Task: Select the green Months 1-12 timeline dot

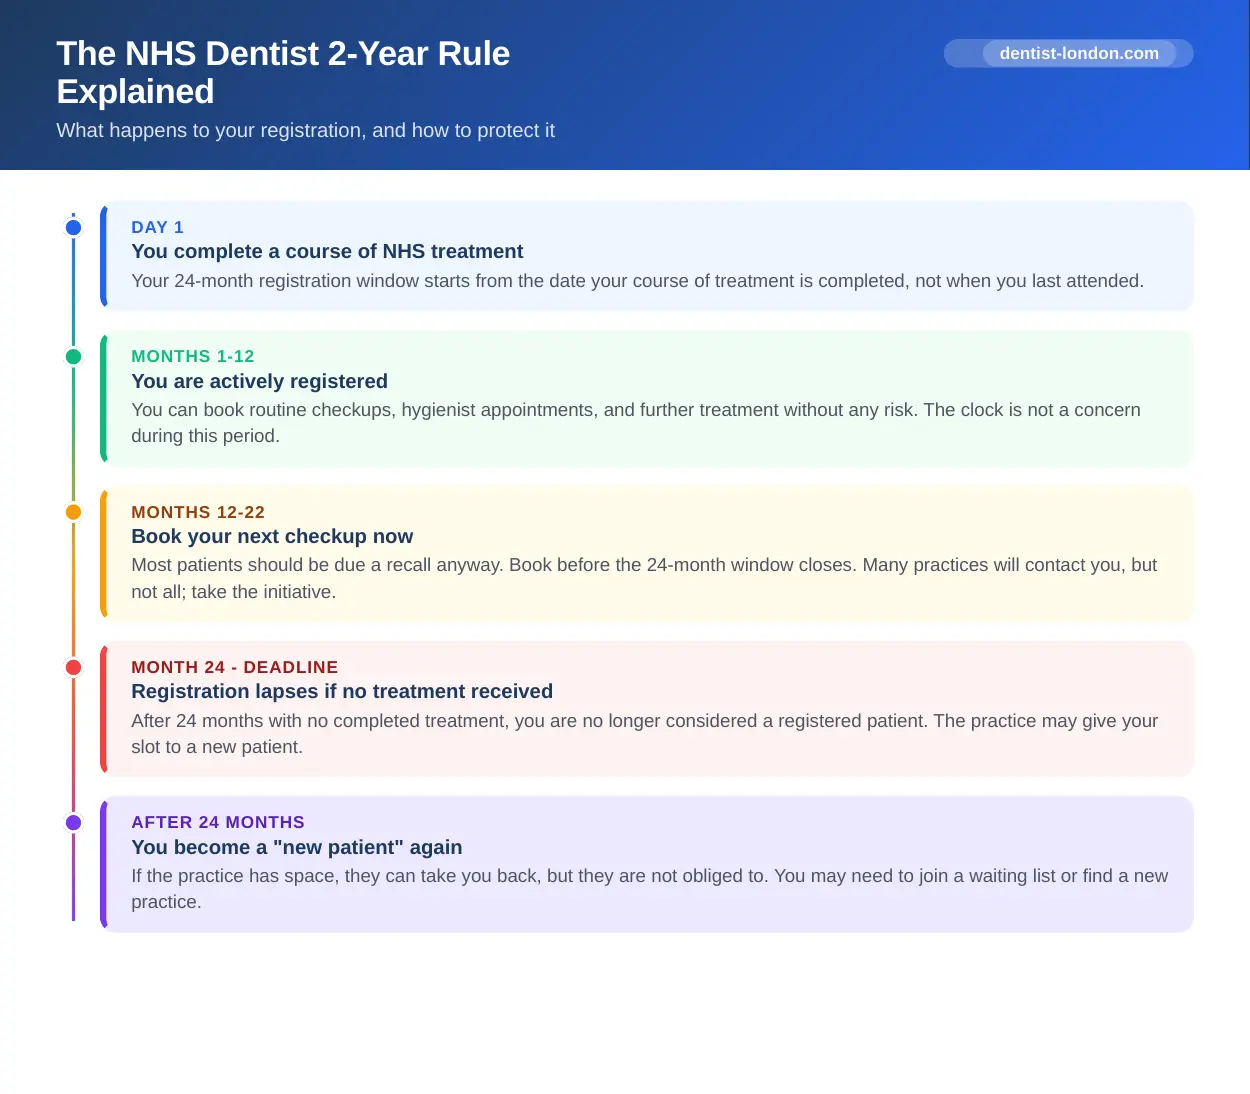Action: pos(73,356)
